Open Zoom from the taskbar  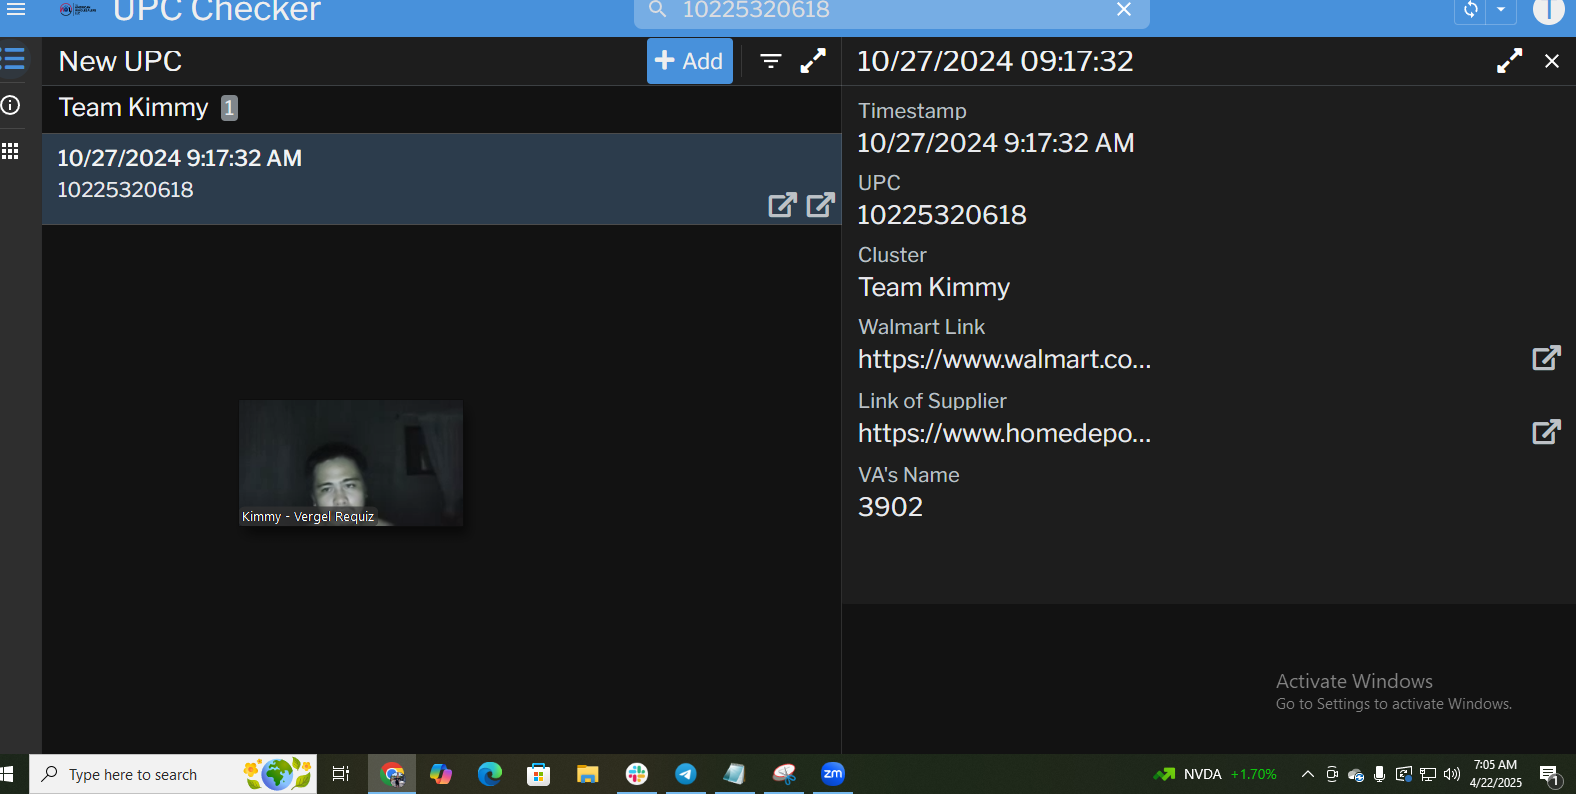click(832, 774)
